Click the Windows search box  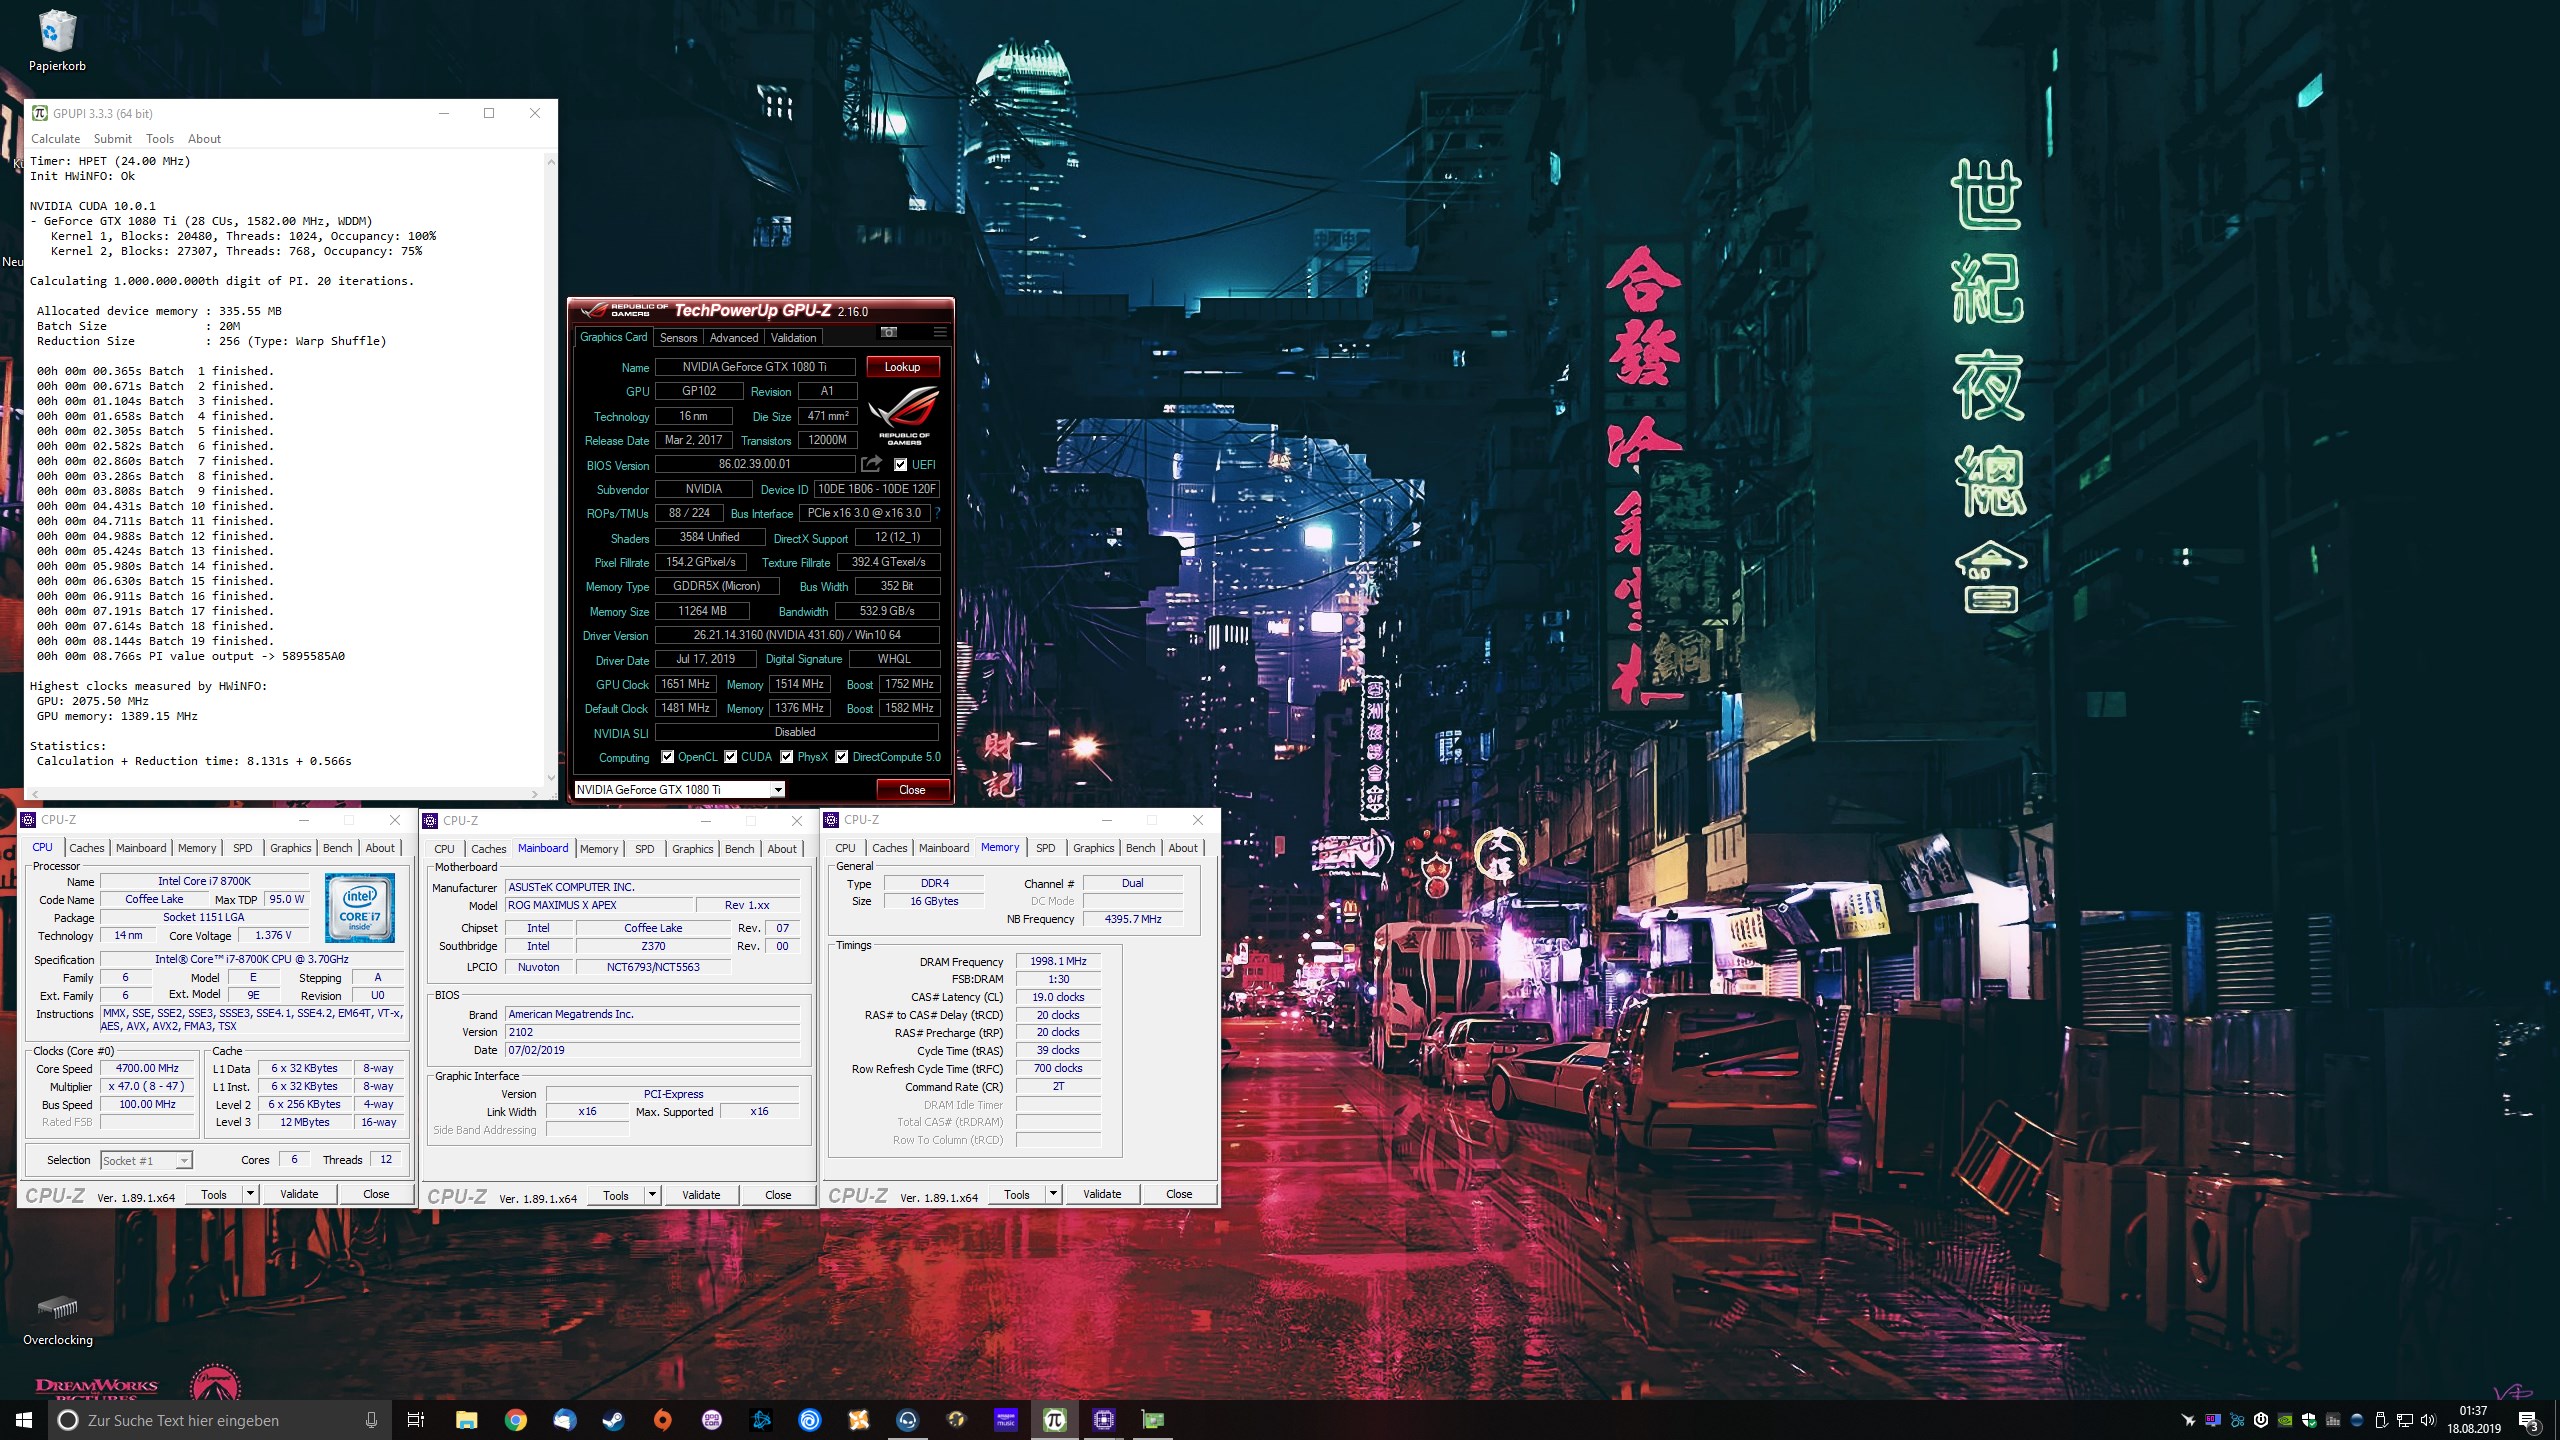(x=218, y=1420)
